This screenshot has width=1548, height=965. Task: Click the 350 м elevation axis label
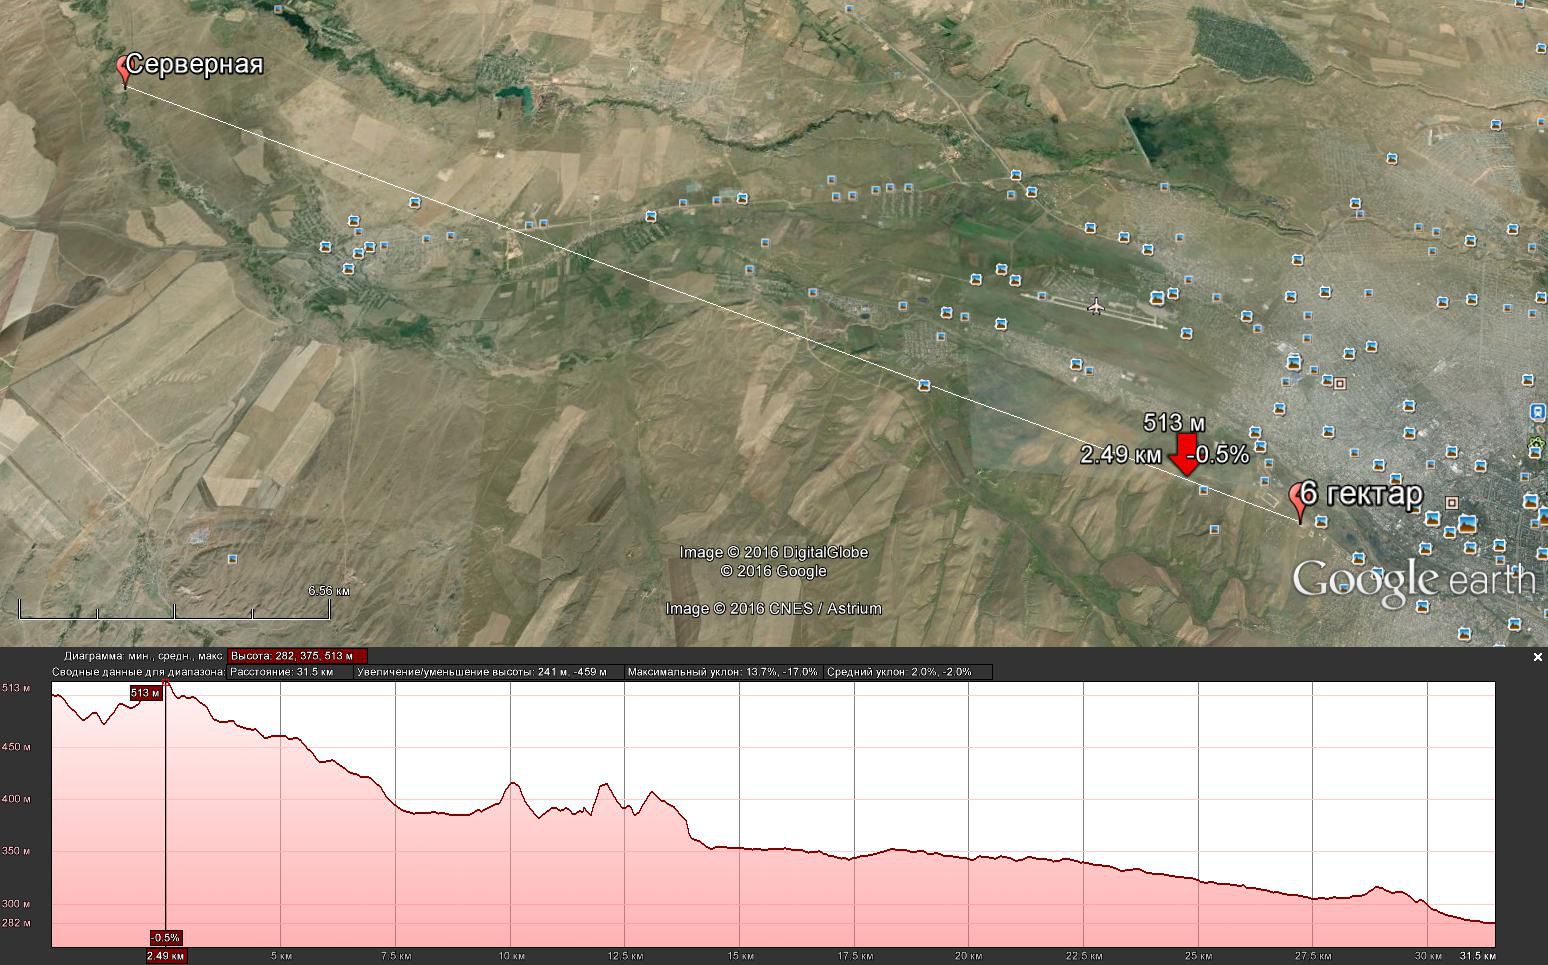[x=16, y=851]
